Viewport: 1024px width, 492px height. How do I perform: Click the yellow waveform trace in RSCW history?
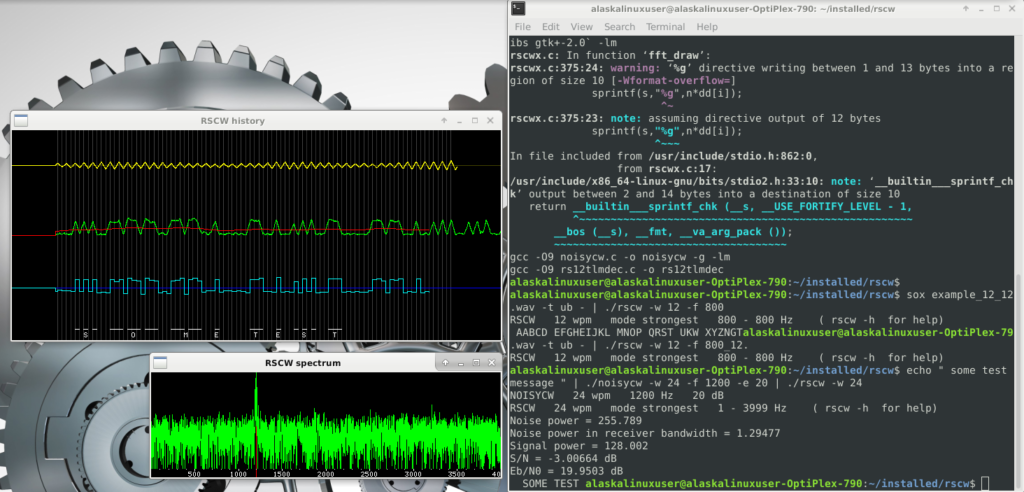point(250,164)
